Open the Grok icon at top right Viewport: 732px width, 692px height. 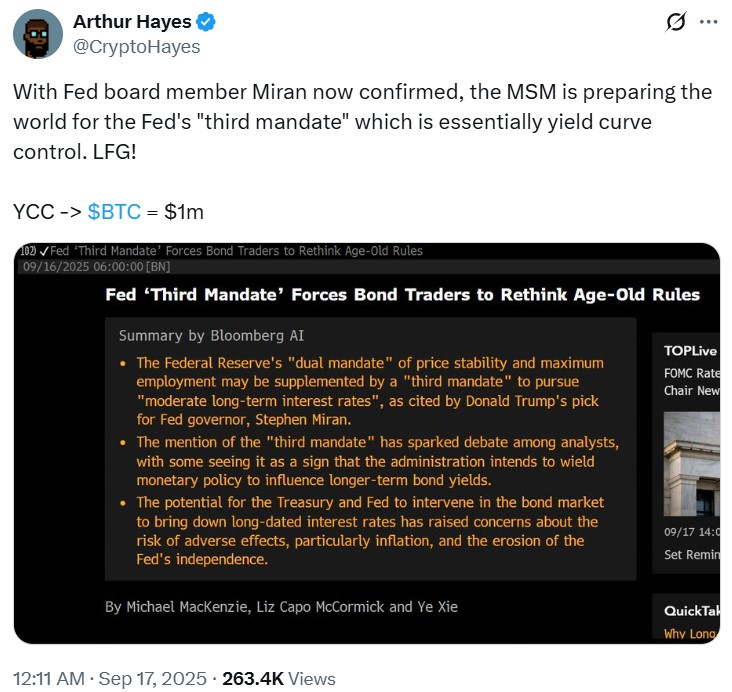click(675, 22)
